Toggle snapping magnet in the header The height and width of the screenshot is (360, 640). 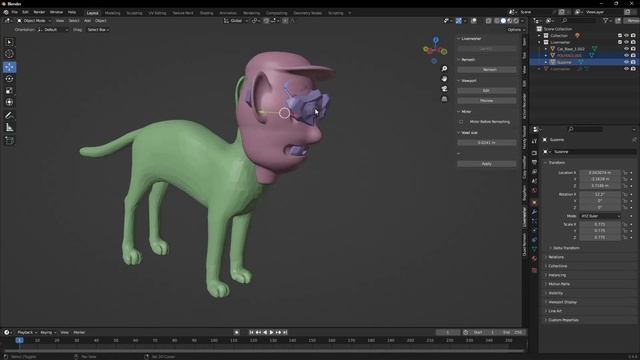[266, 21]
